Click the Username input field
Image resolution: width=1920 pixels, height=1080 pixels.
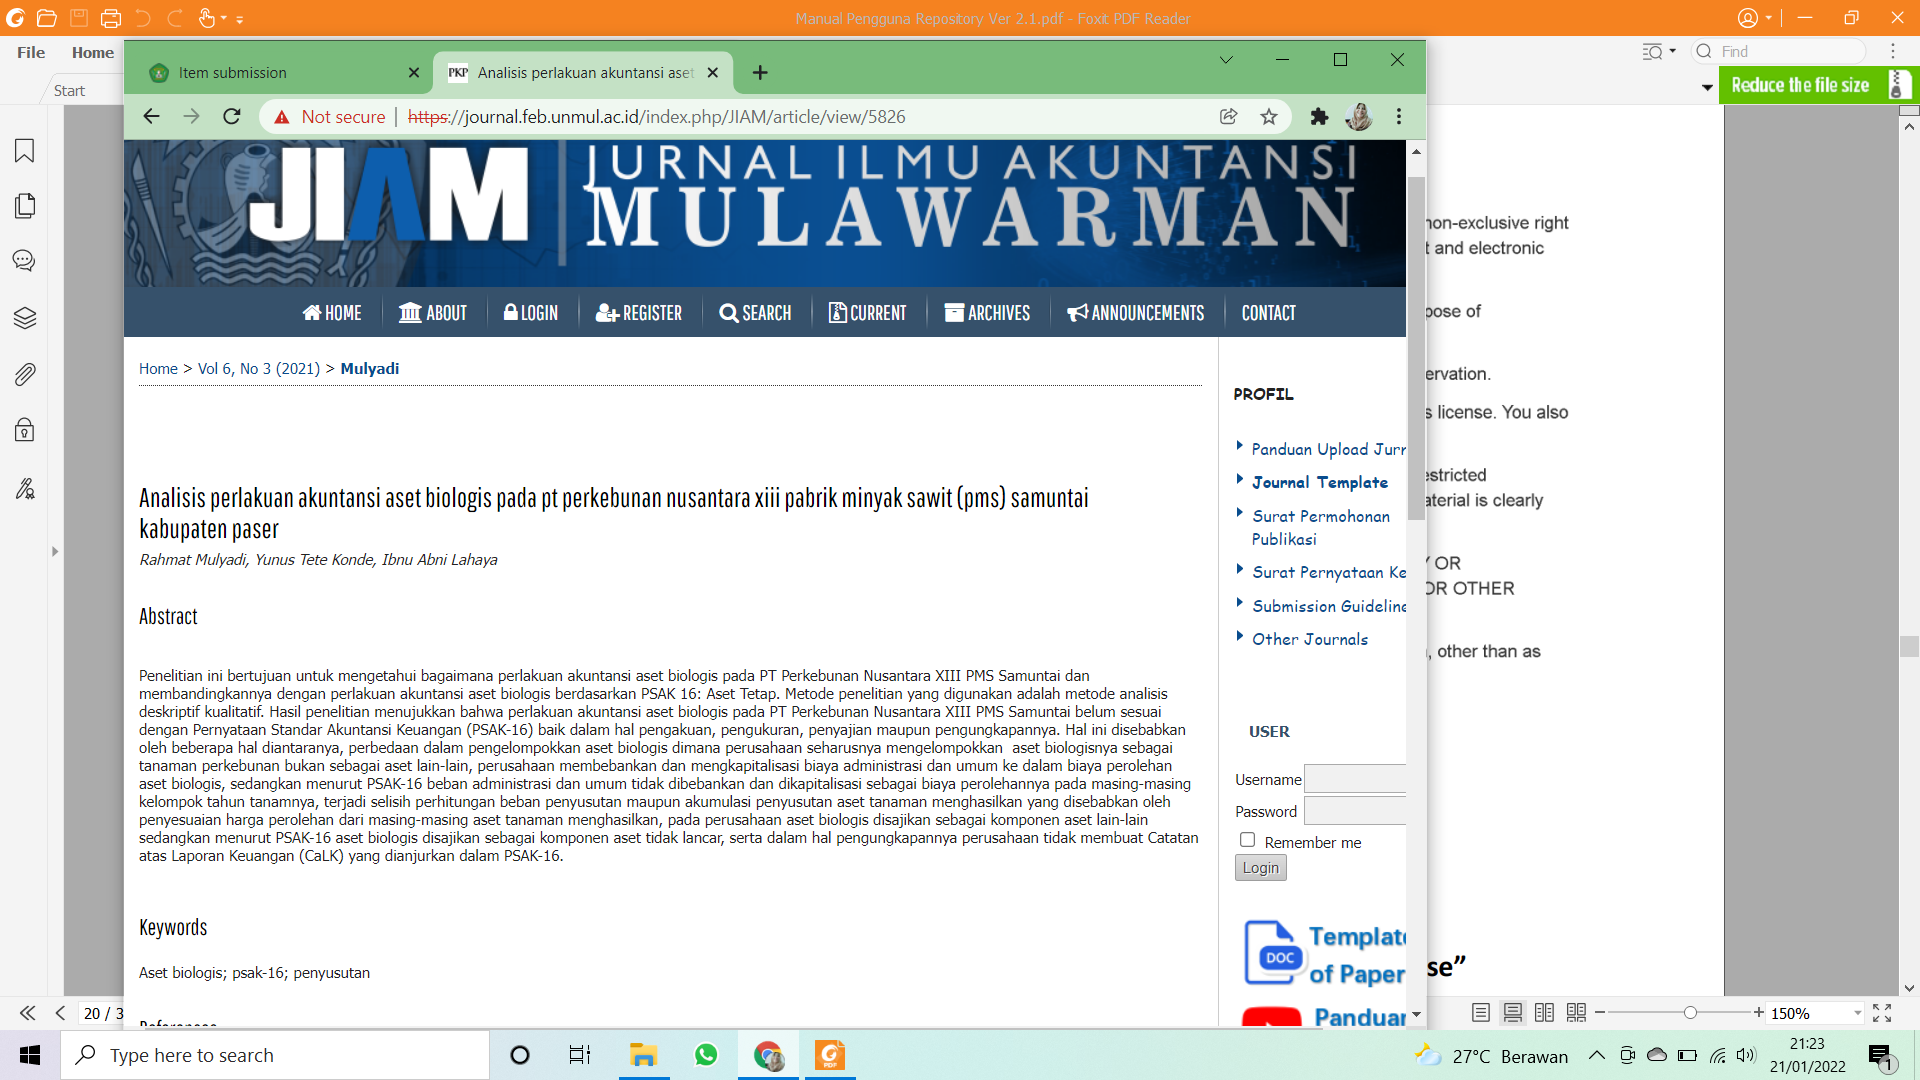point(1355,779)
